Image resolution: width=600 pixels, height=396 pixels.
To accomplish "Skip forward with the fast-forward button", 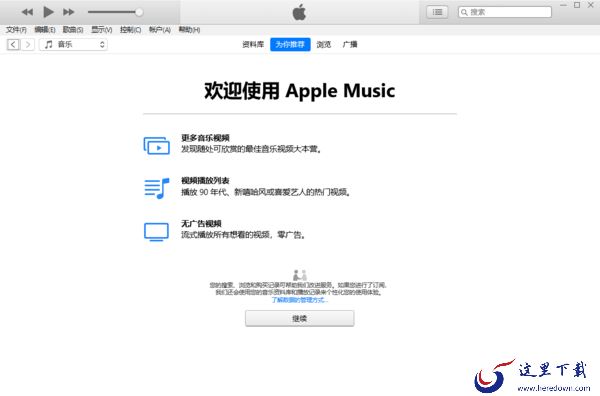I will click(x=69, y=12).
